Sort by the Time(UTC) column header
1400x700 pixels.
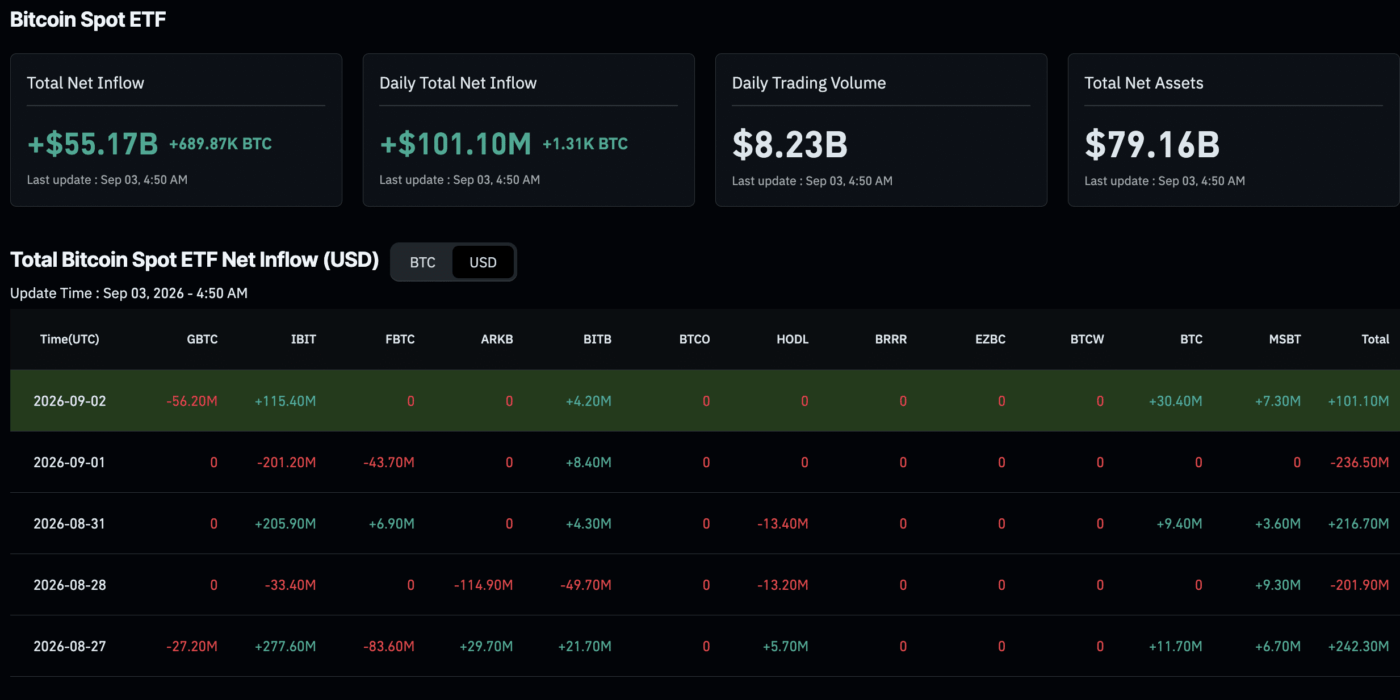click(x=70, y=339)
